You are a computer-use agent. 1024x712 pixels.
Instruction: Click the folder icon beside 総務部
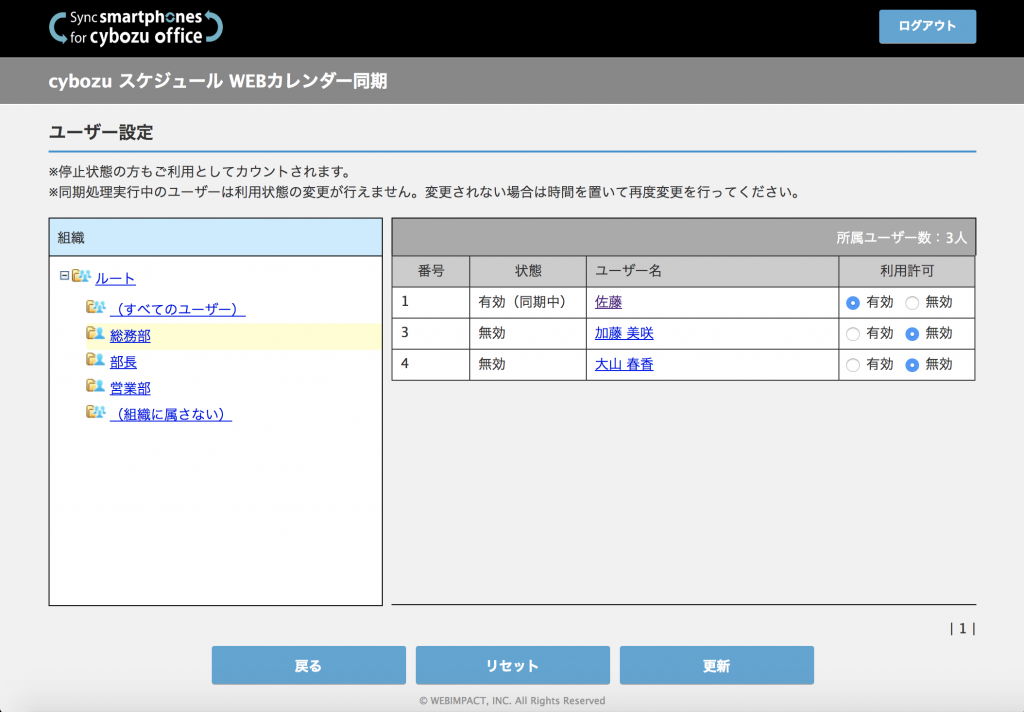pos(96,335)
